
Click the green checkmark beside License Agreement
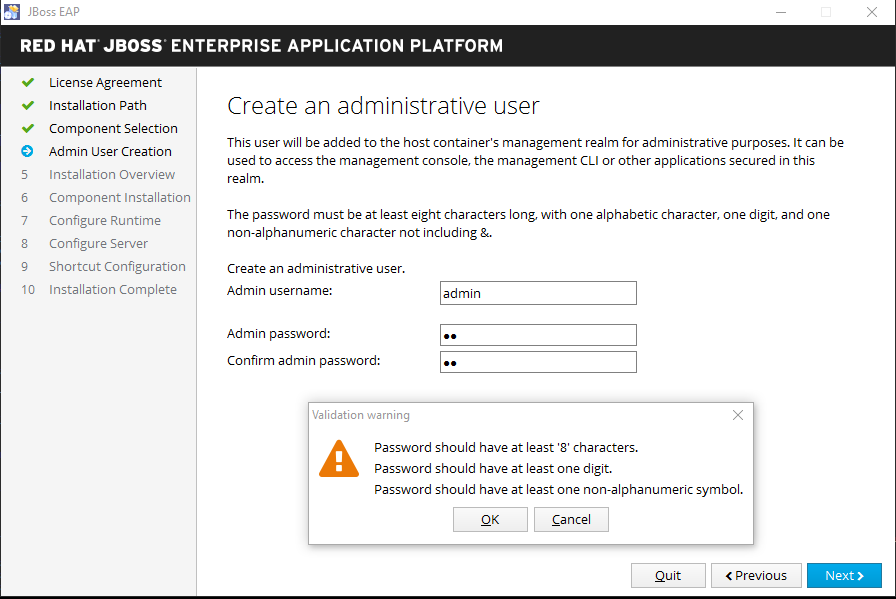click(x=27, y=83)
